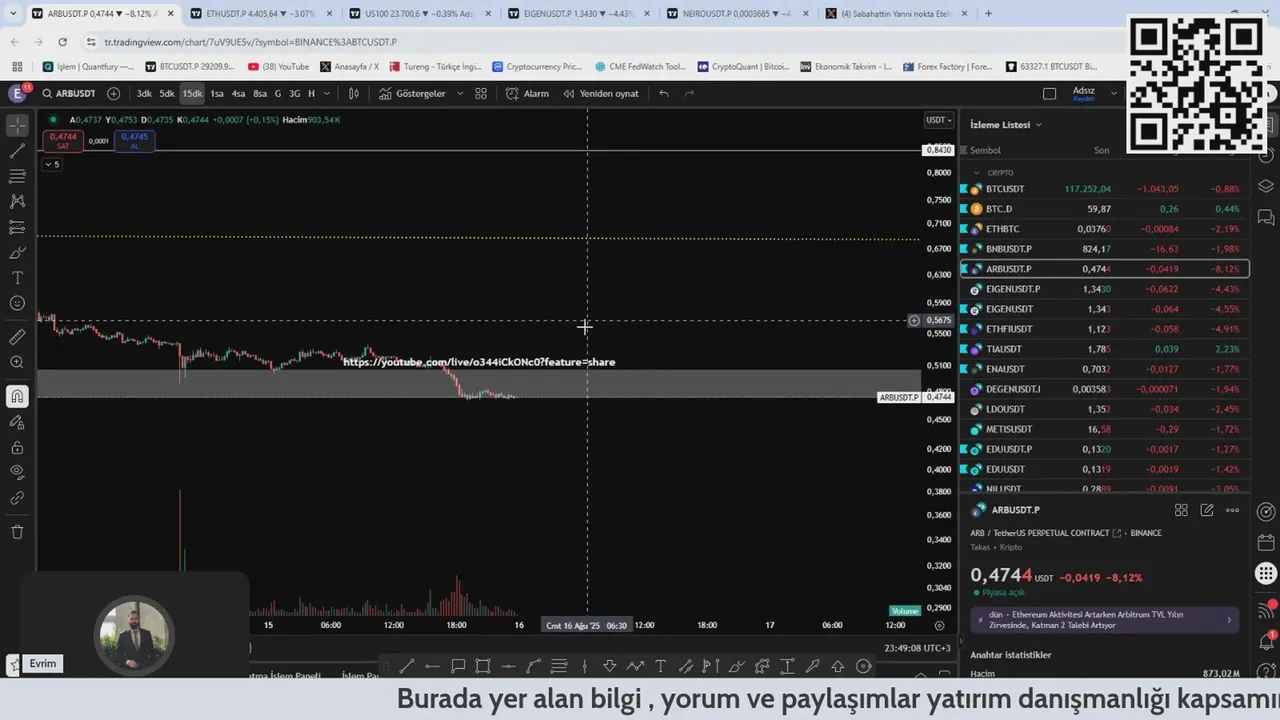The width and height of the screenshot is (1280, 720).
Task: Switch to NEIROUSDT.P browser tab
Action: click(x=737, y=14)
